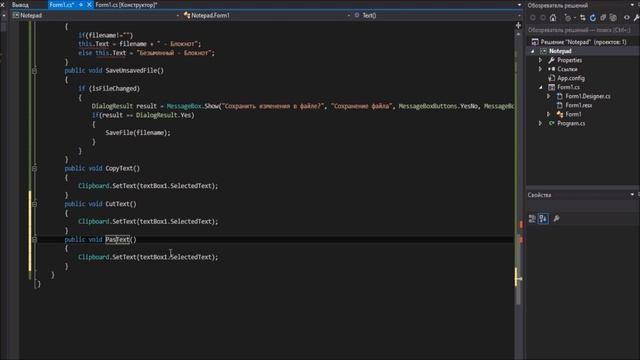This screenshot has width=640, height=360.
Task: Expand the Program.cs node
Action: tap(541, 123)
